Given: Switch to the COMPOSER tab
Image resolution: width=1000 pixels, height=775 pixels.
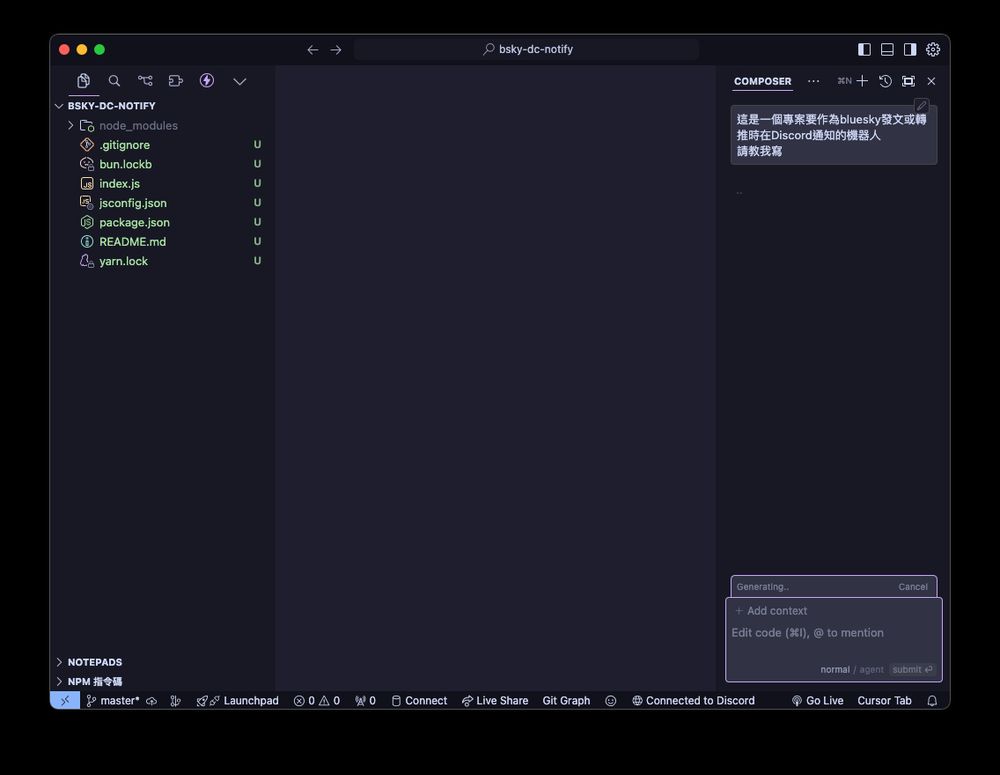Looking at the screenshot, I should coord(762,81).
